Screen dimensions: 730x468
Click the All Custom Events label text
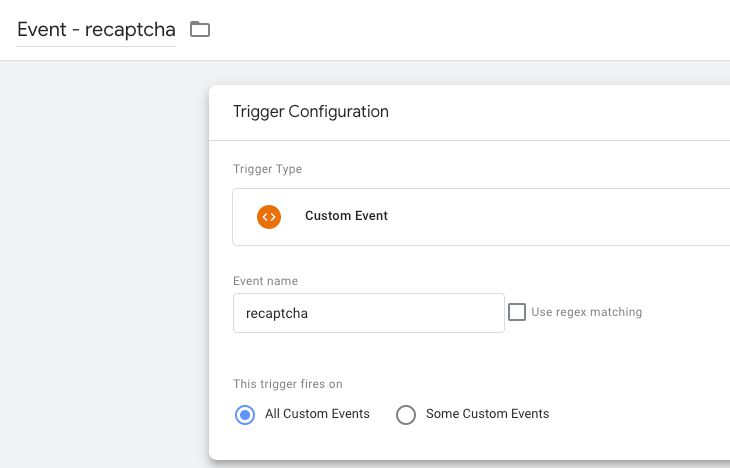(317, 414)
